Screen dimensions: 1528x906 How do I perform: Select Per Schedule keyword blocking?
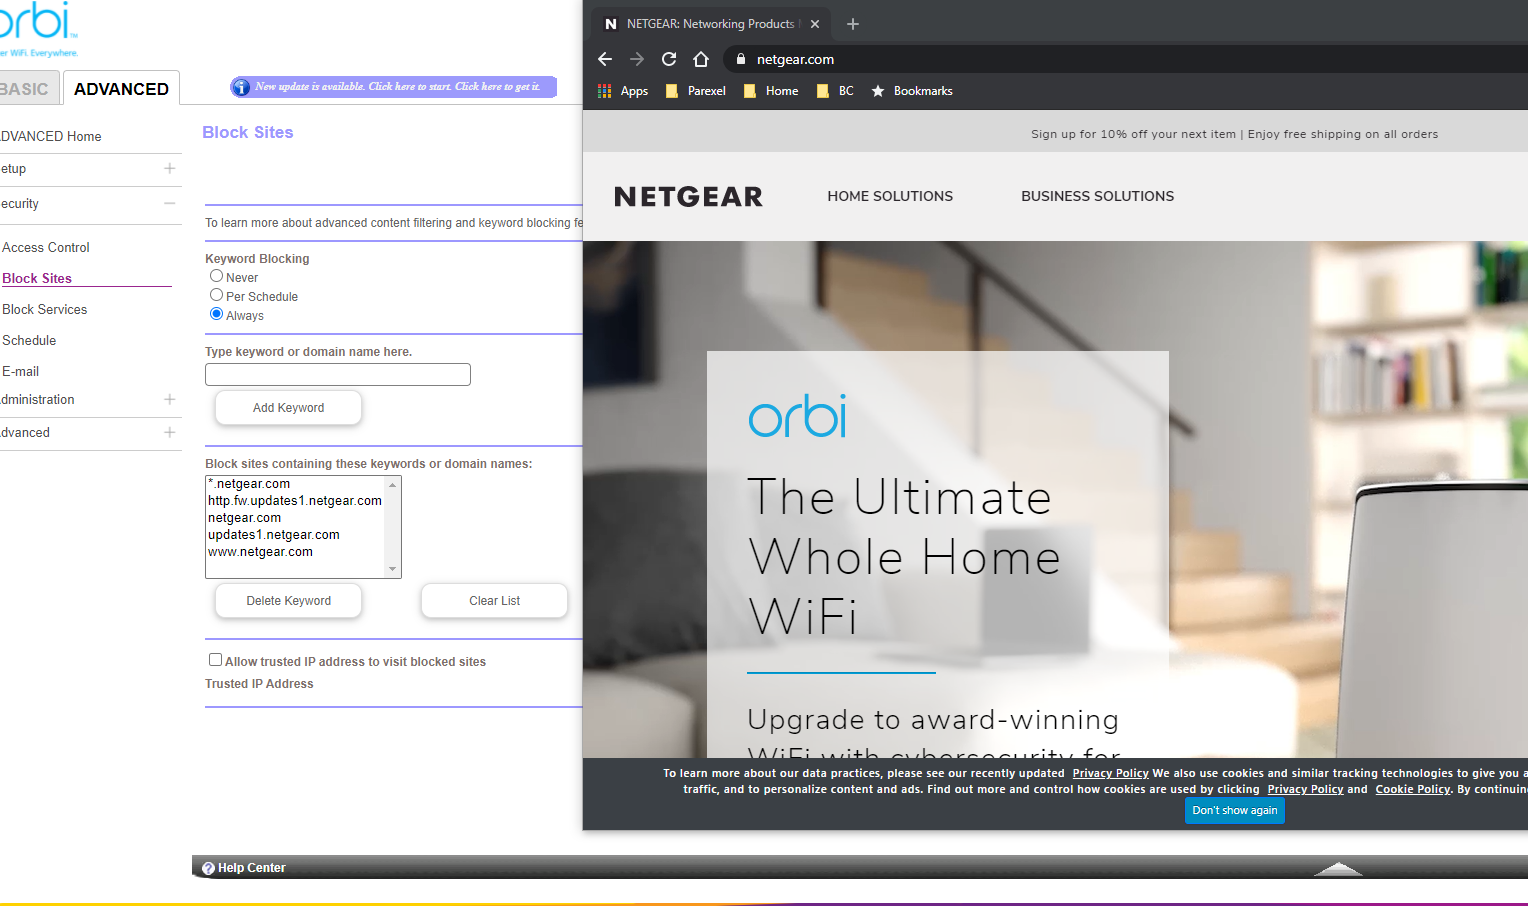pos(216,295)
